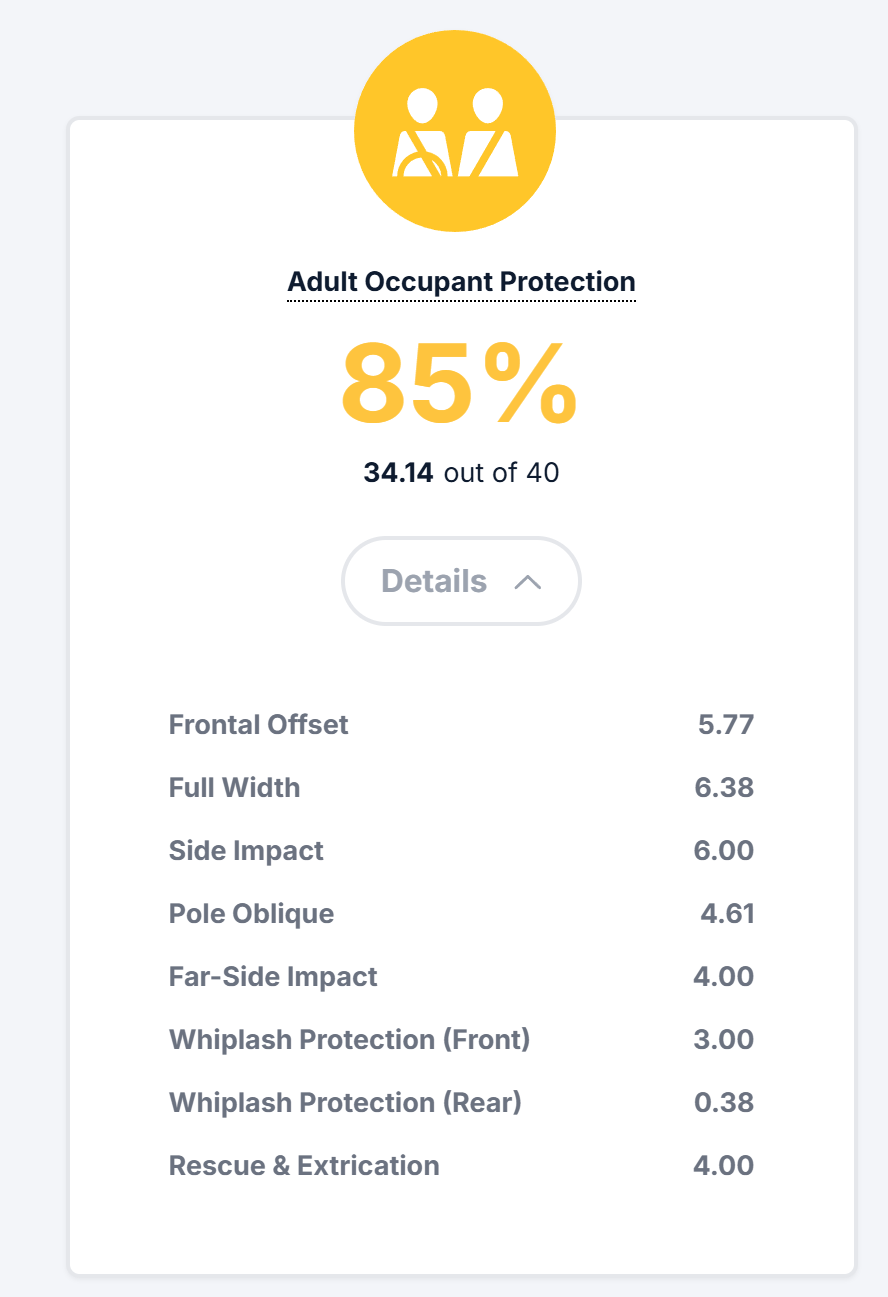This screenshot has width=888, height=1297.
Task: Click the chevron arrow beside Details
Action: [x=527, y=582]
